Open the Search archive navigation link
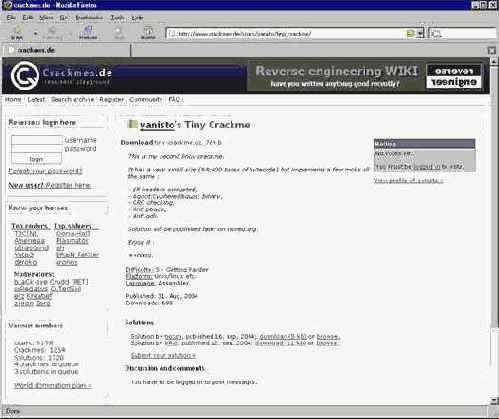 pos(72,99)
